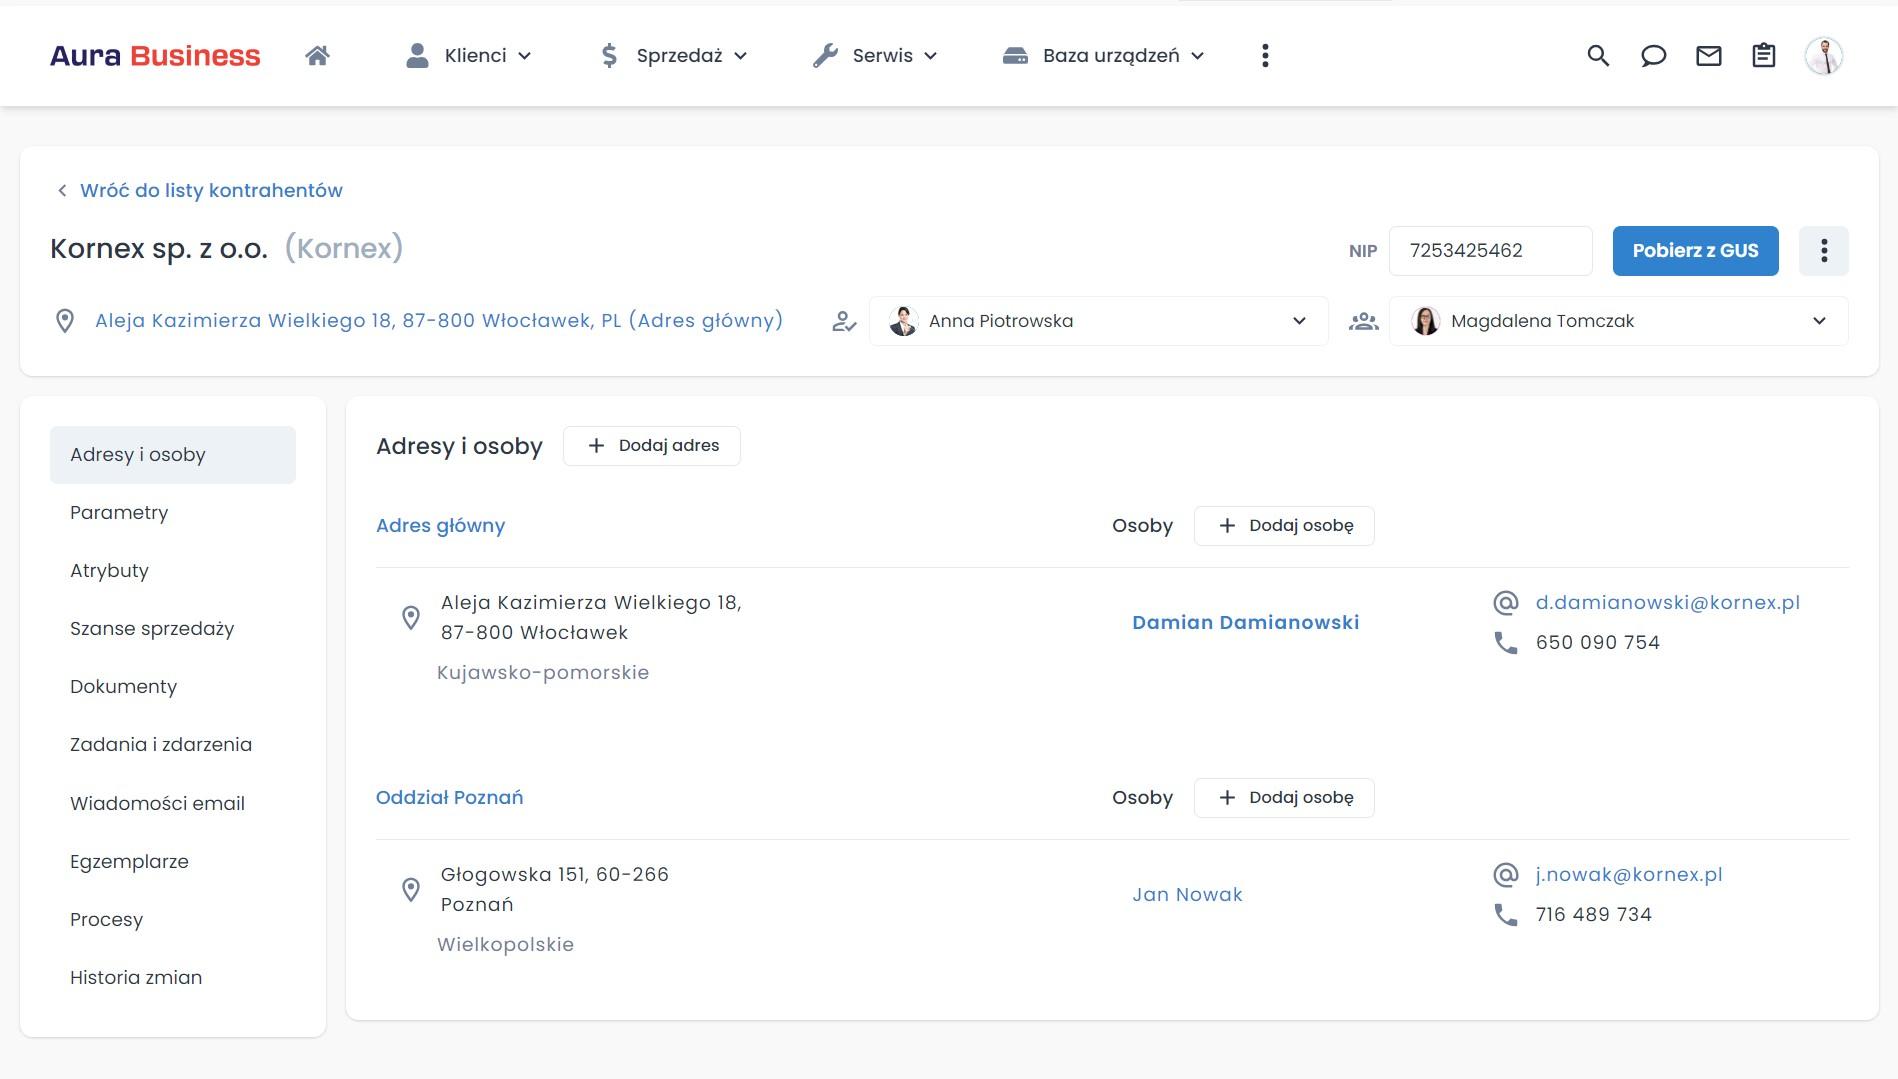1898x1079 pixels.
Task: Expand the Baza urządzeń menu
Action: point(1103,56)
